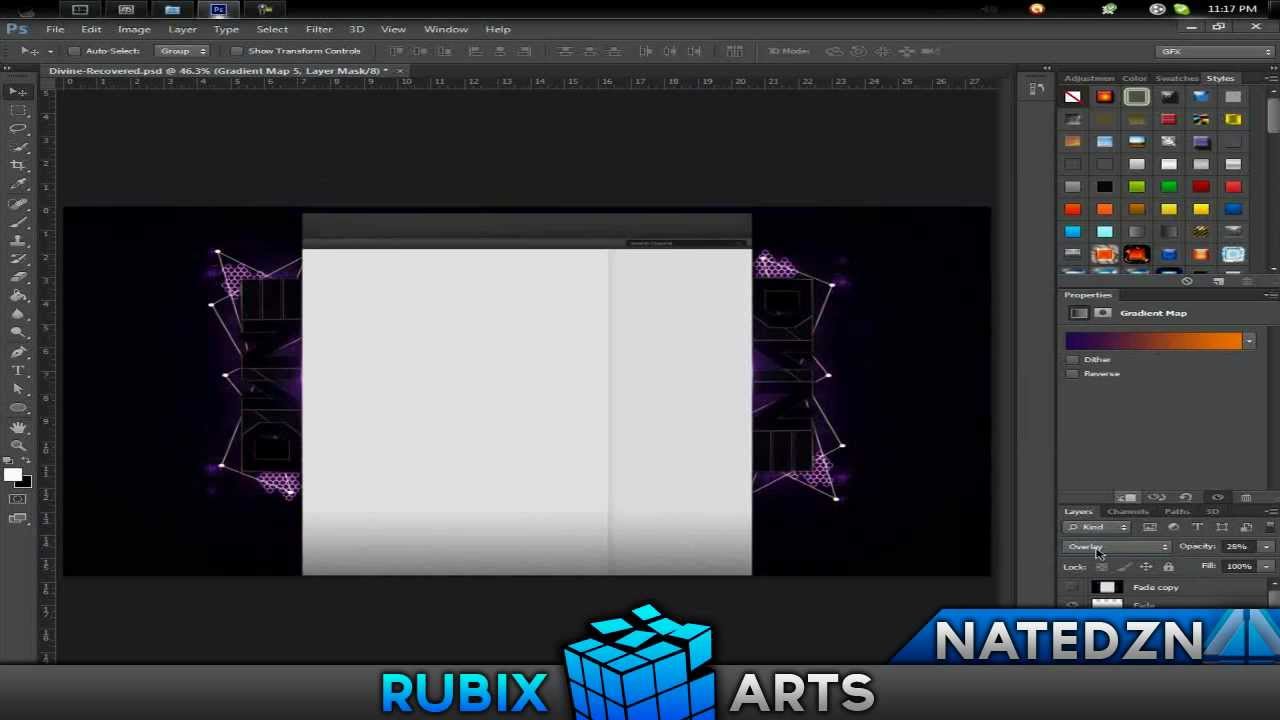Image resolution: width=1280 pixels, height=720 pixels.
Task: Select the History Brush tool
Action: coord(18,258)
